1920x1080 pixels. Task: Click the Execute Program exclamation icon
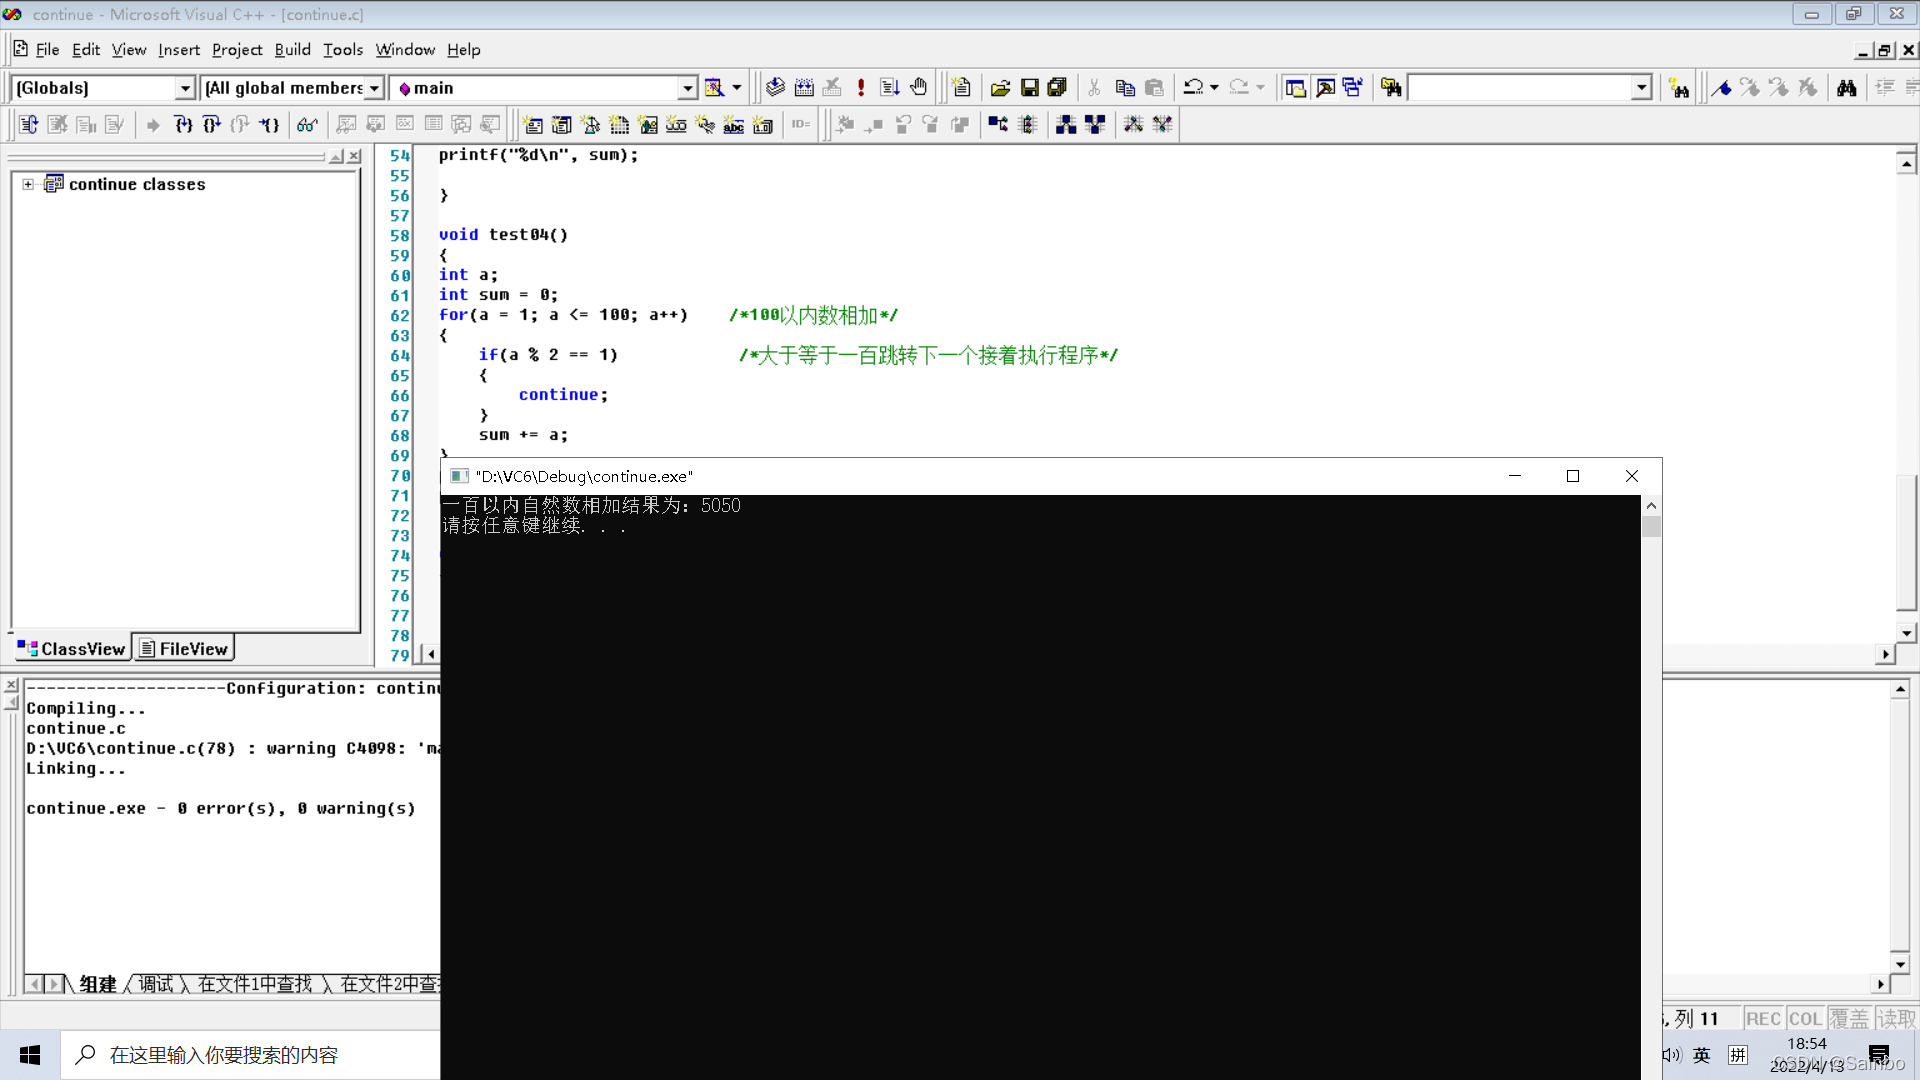[861, 88]
